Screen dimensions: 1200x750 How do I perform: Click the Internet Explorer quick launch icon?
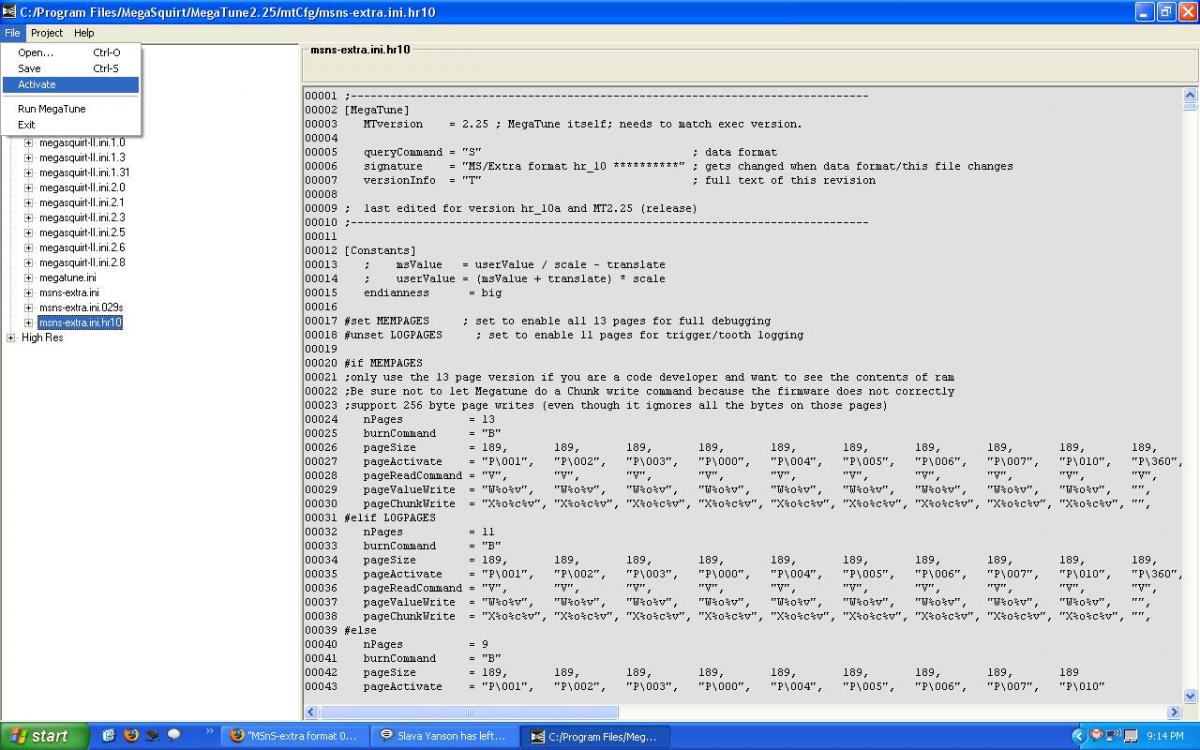click(x=109, y=736)
